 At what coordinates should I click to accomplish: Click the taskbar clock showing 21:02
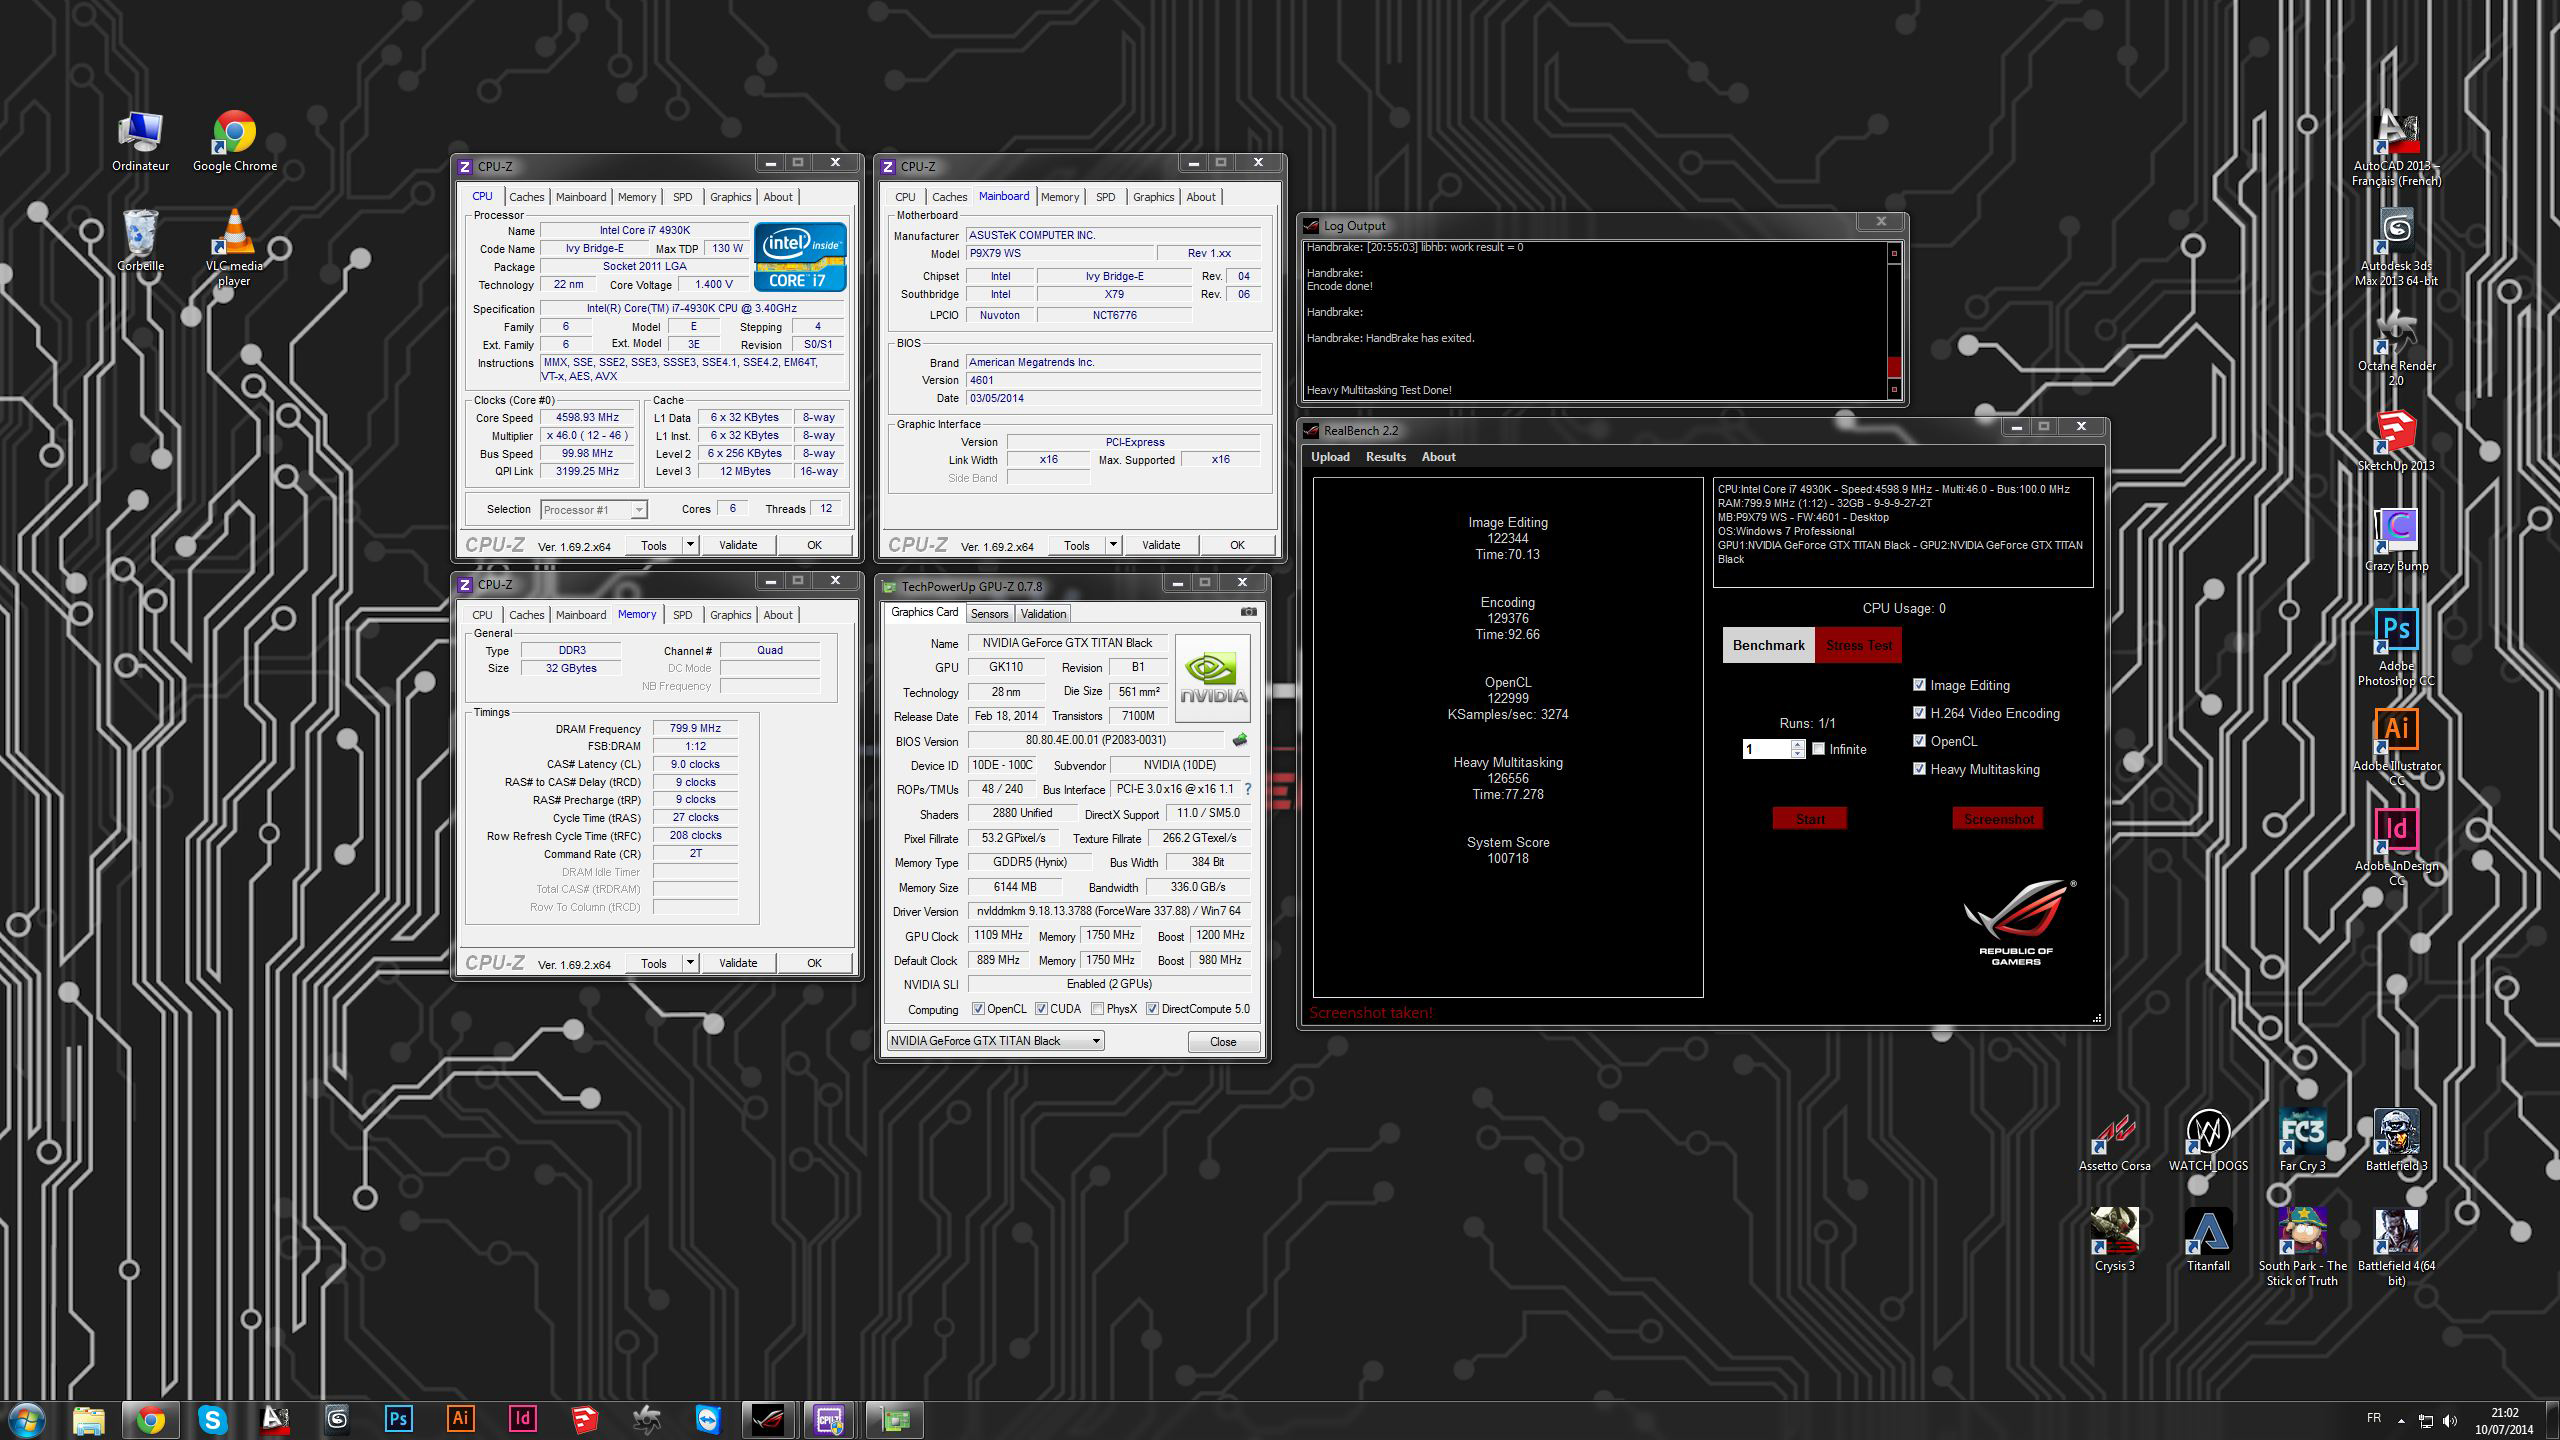point(2504,1421)
